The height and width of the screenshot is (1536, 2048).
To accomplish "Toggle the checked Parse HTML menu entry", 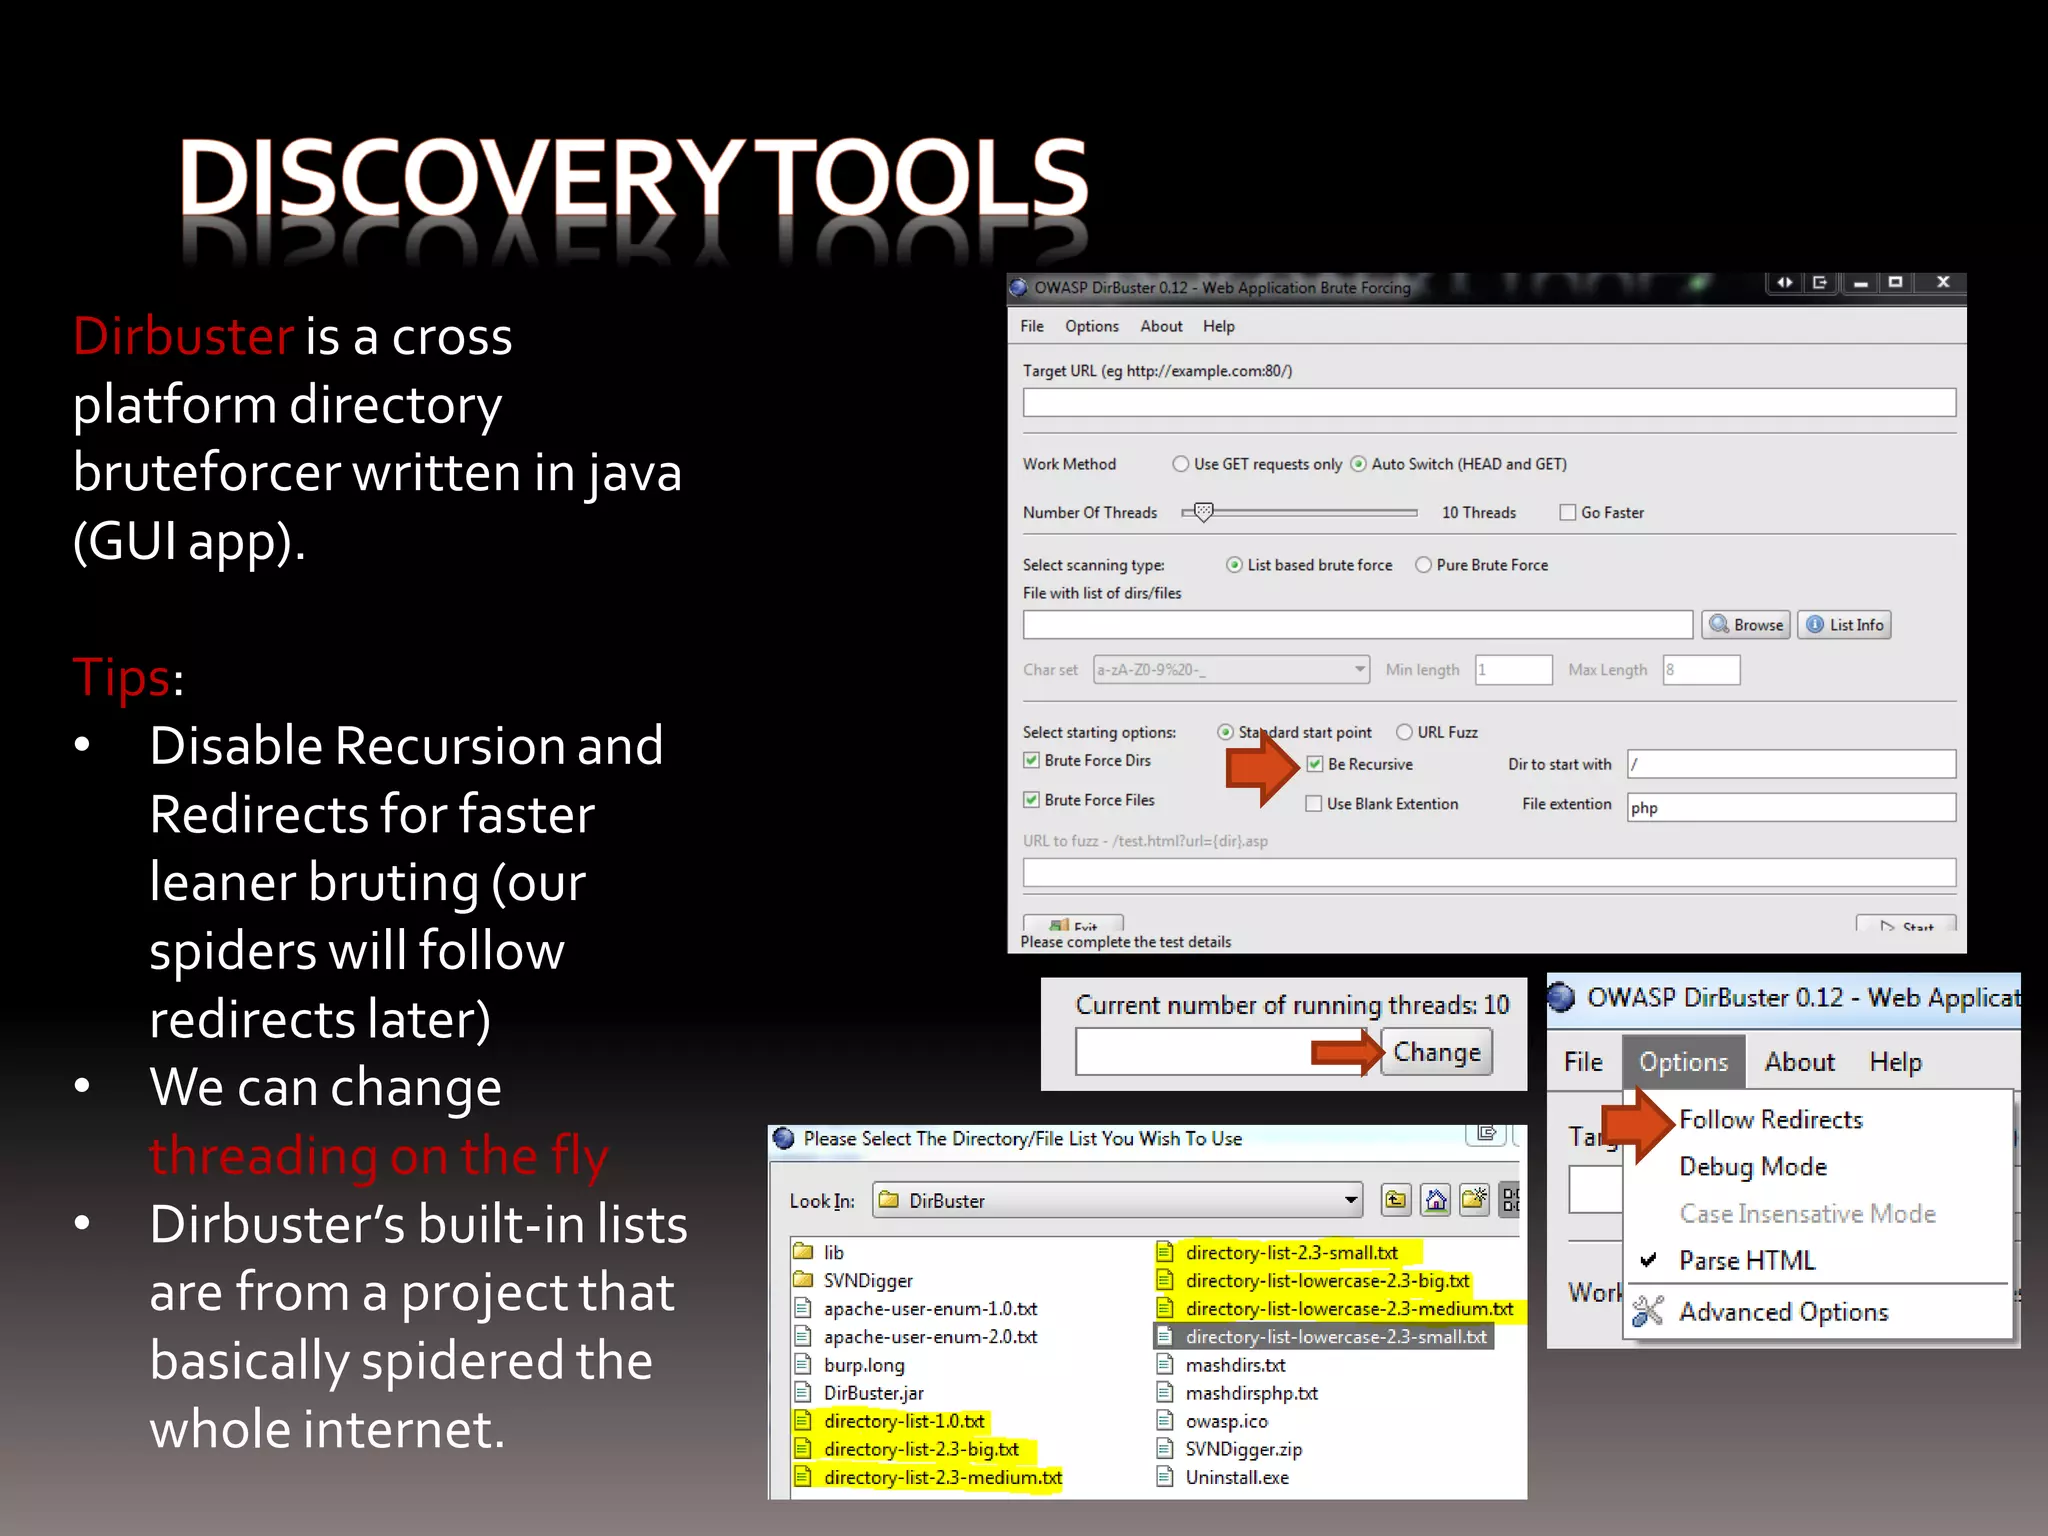I will 1747,1261.
